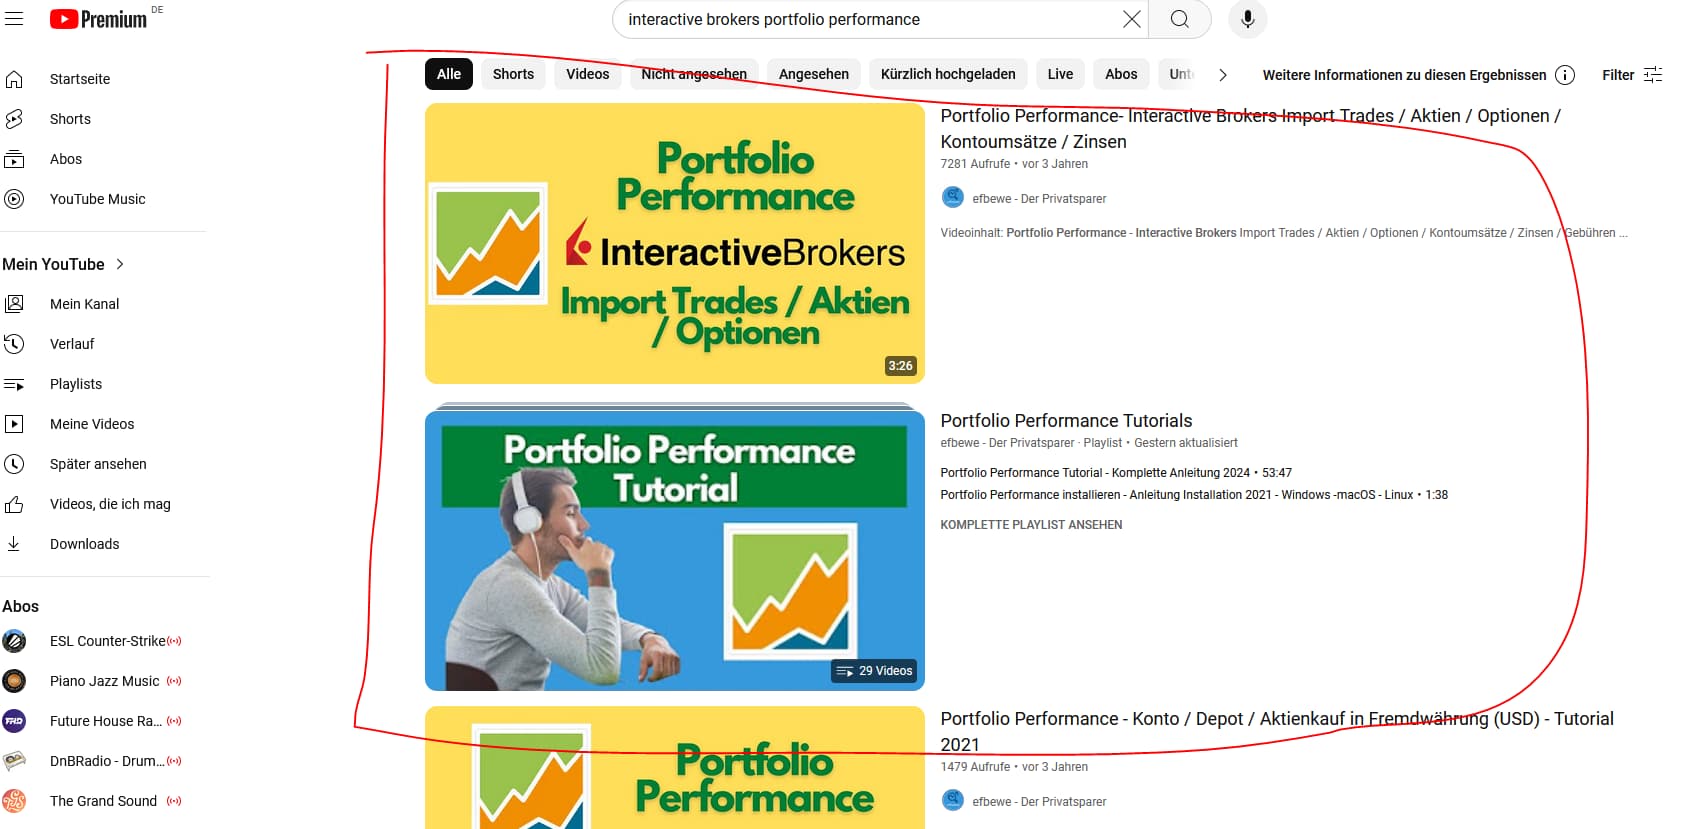Select the Angesehen filter chip
The height and width of the screenshot is (829, 1699).
pyautogui.click(x=814, y=74)
